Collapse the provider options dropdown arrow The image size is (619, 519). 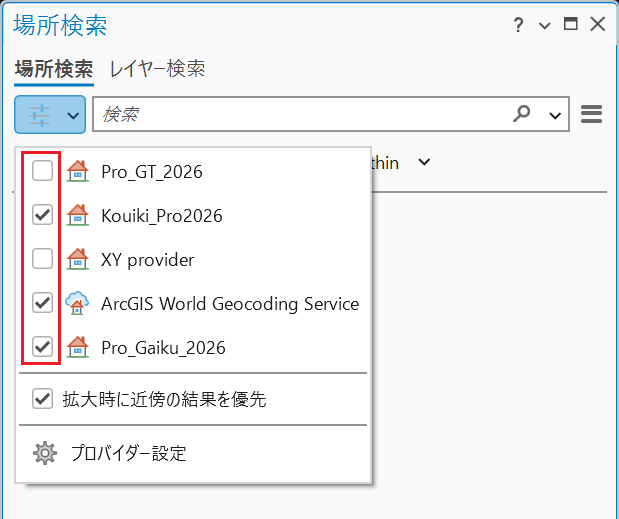[73, 116]
